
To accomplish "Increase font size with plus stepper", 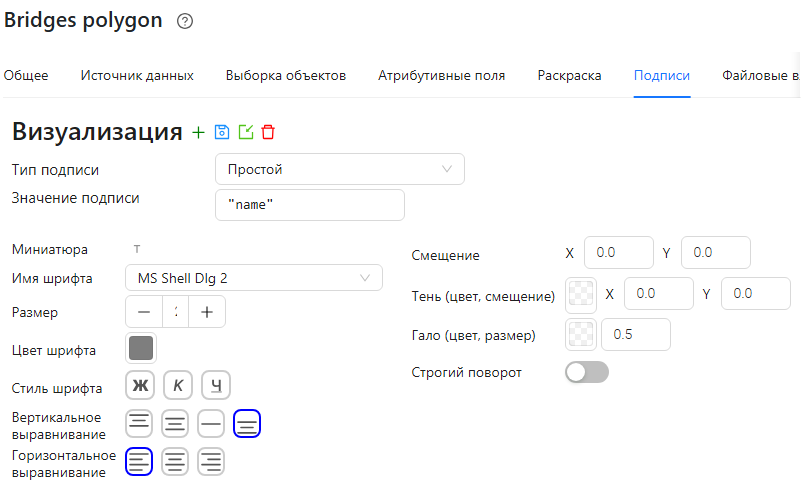I will 207,312.
